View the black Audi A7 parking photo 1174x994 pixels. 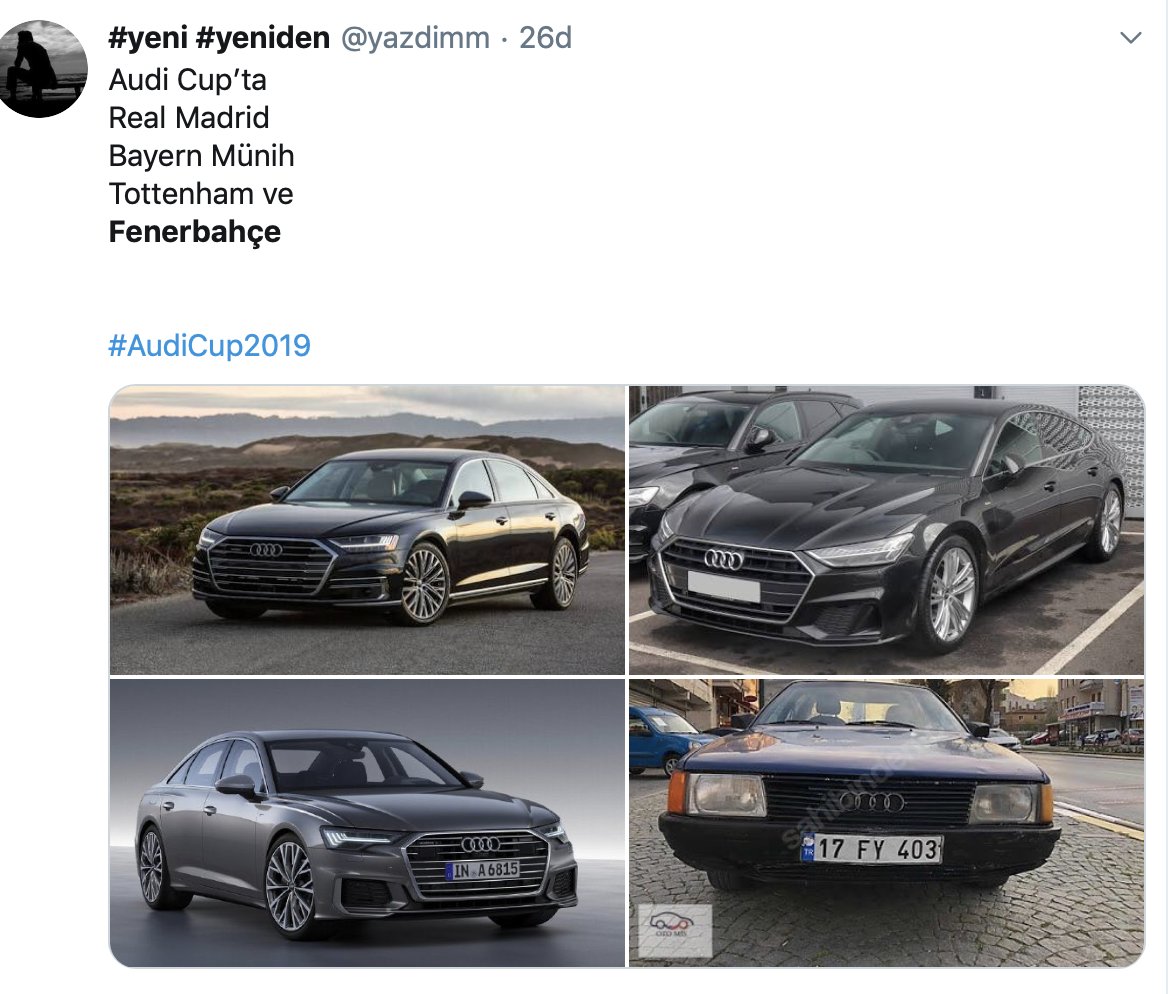[886, 530]
